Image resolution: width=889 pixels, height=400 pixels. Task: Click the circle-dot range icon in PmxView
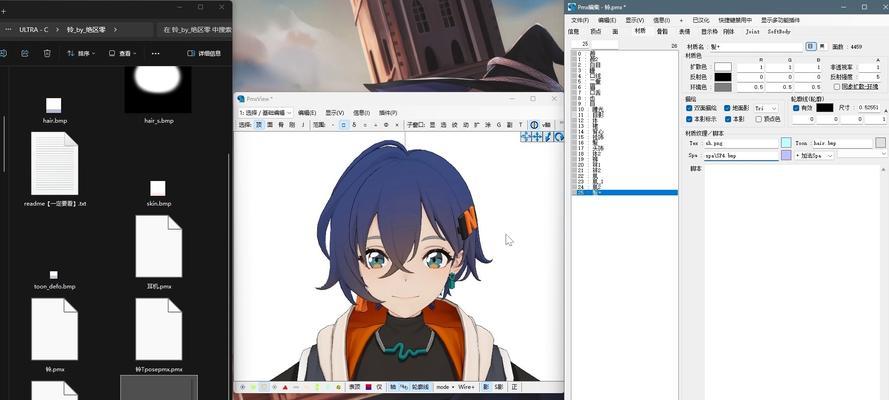click(x=386, y=125)
